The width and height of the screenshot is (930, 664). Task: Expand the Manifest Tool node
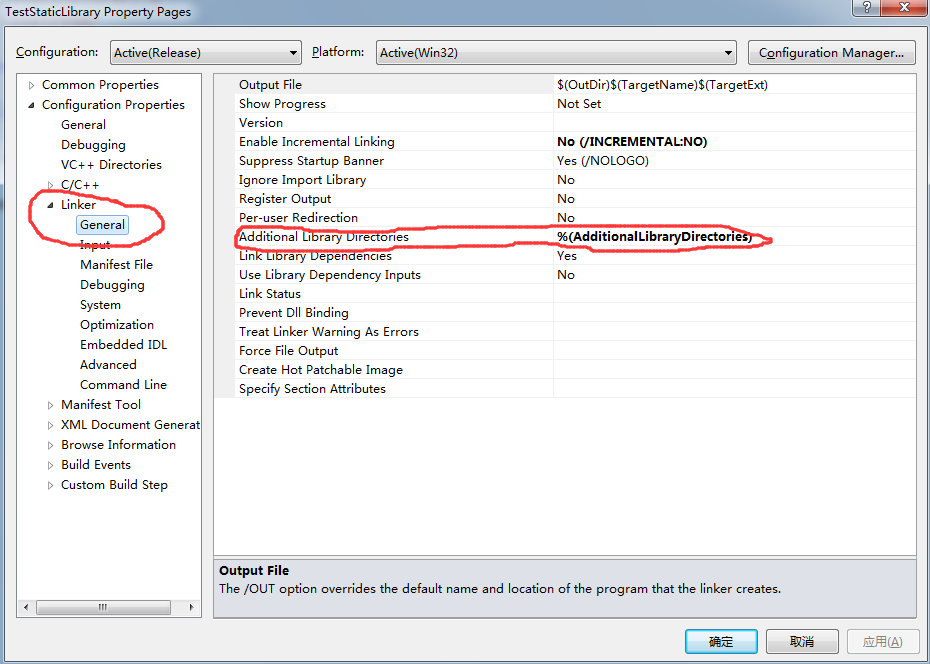(50, 406)
